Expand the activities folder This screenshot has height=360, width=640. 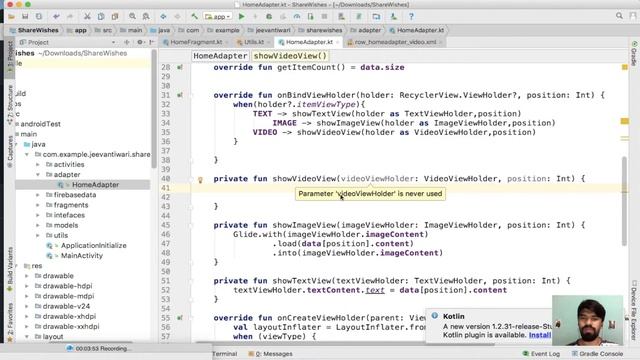pyautogui.click(x=38, y=164)
